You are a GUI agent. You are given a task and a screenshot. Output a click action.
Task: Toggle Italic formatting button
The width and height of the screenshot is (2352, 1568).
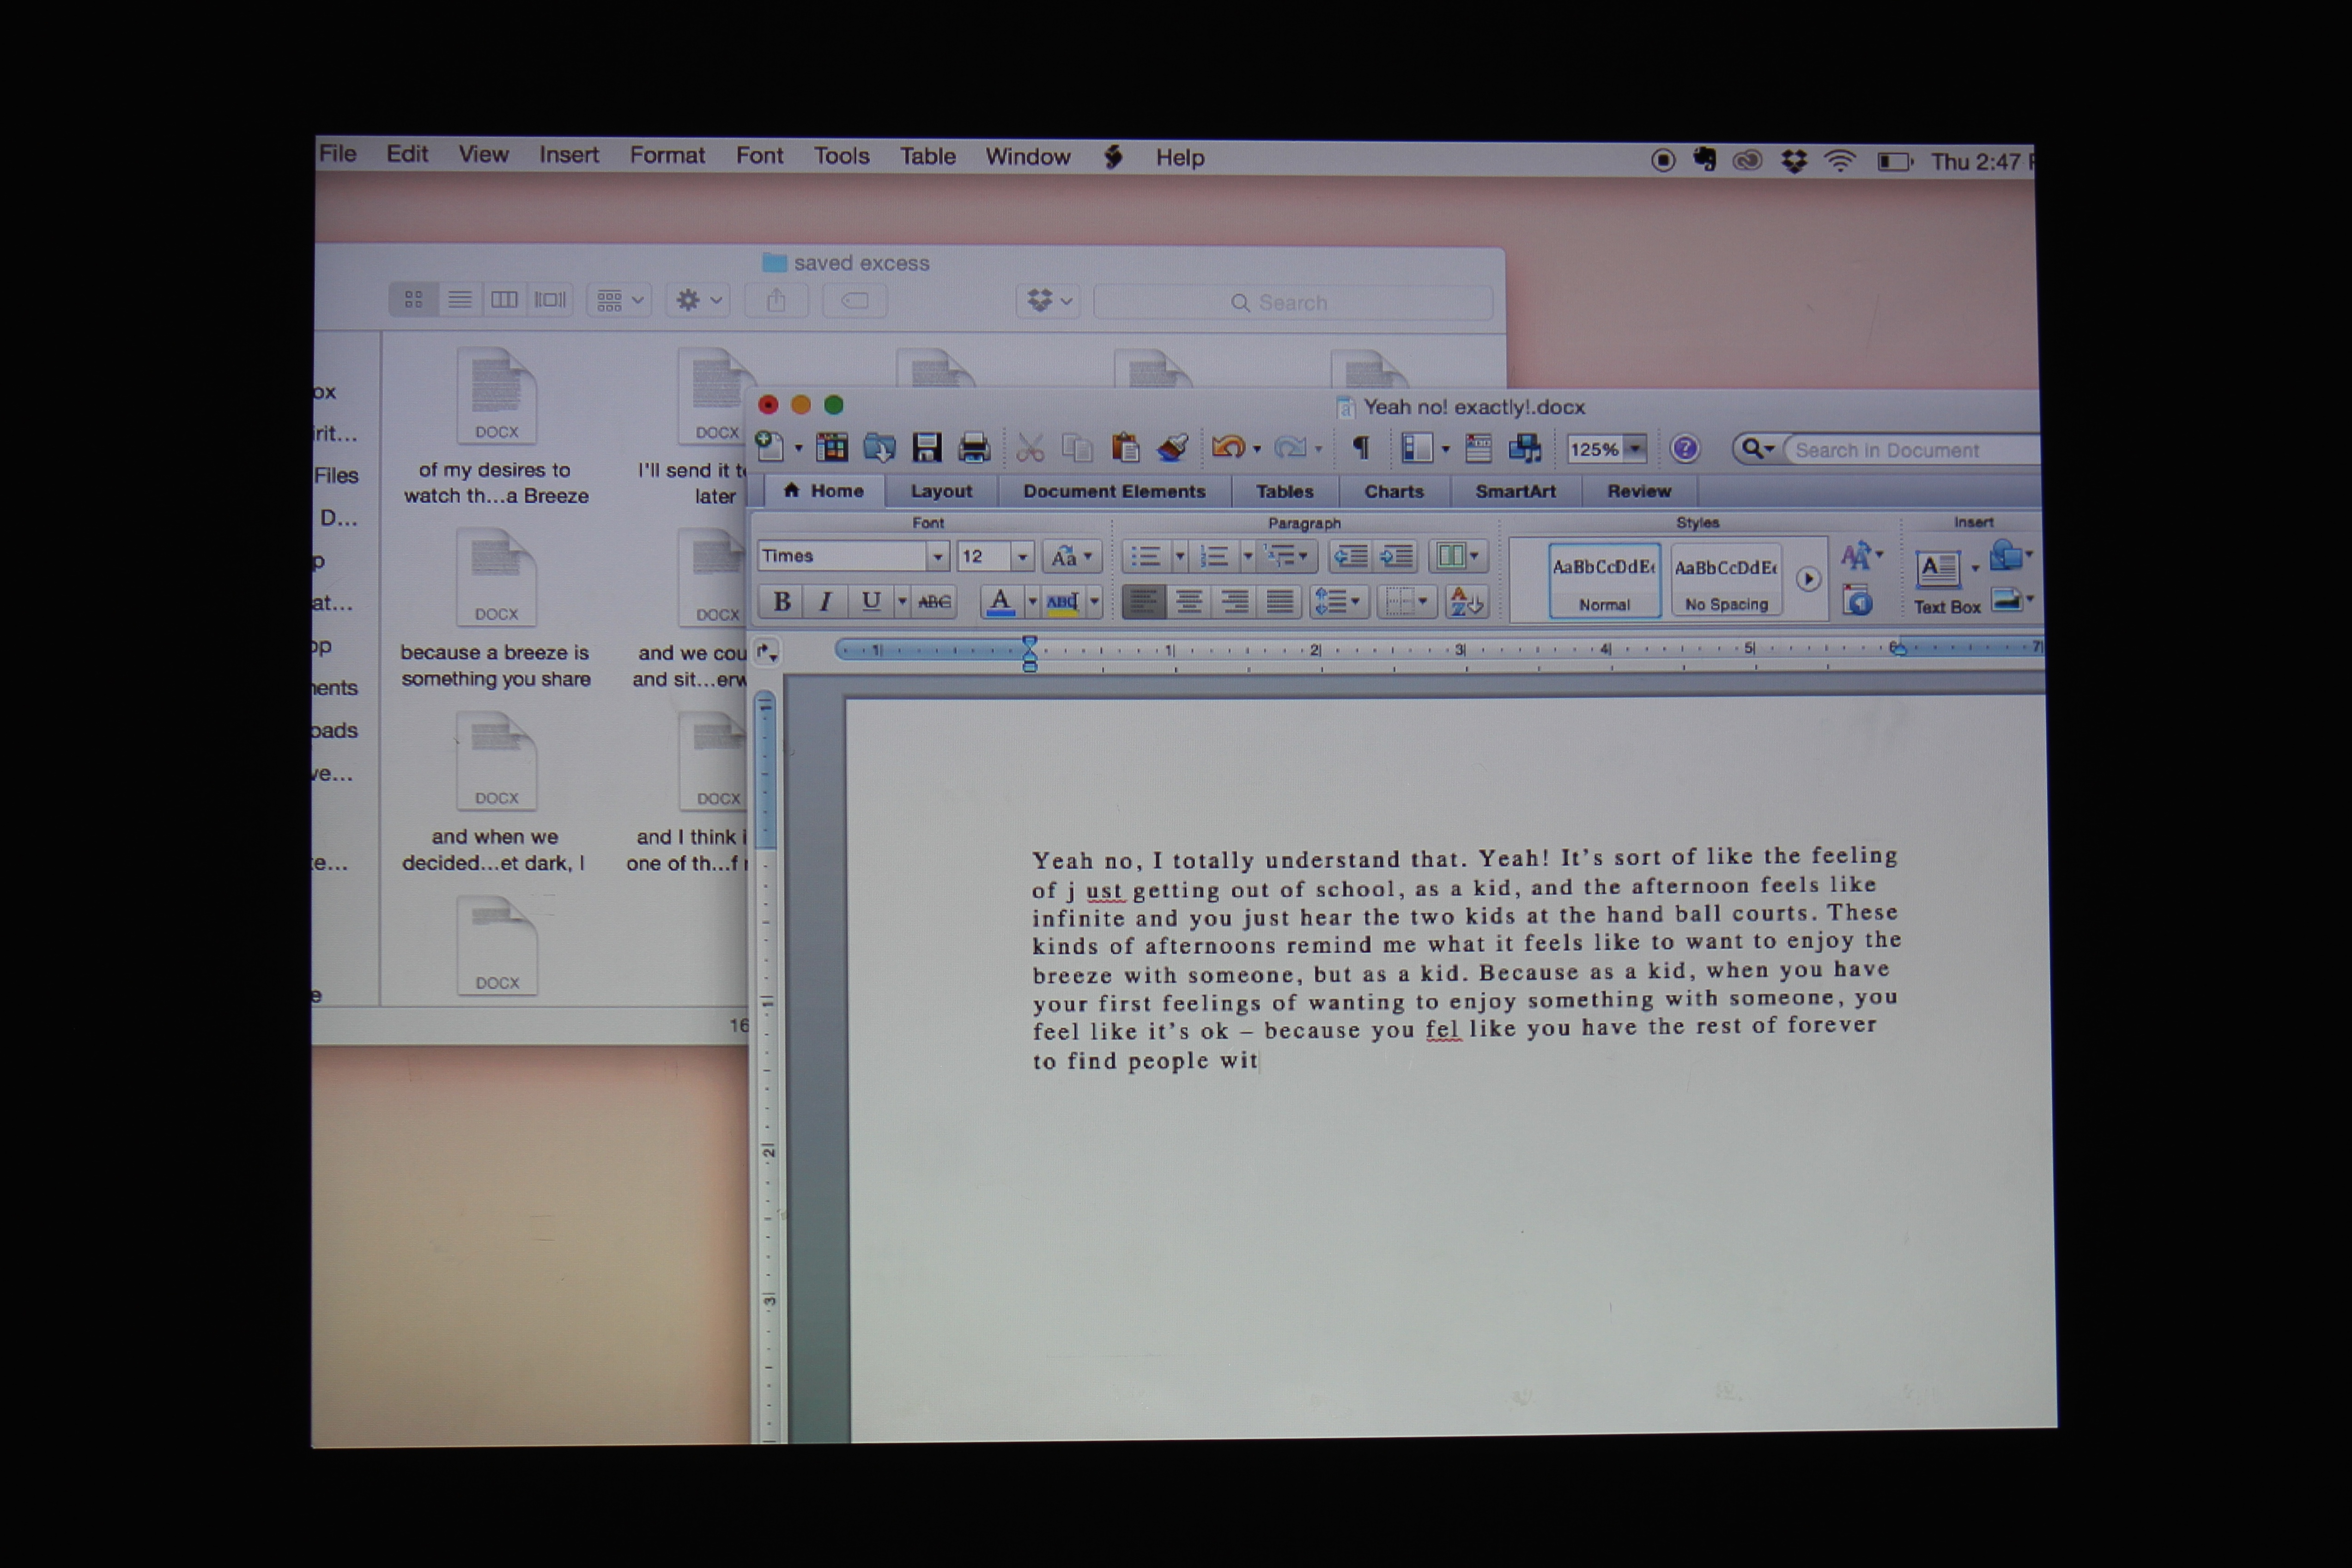[825, 601]
